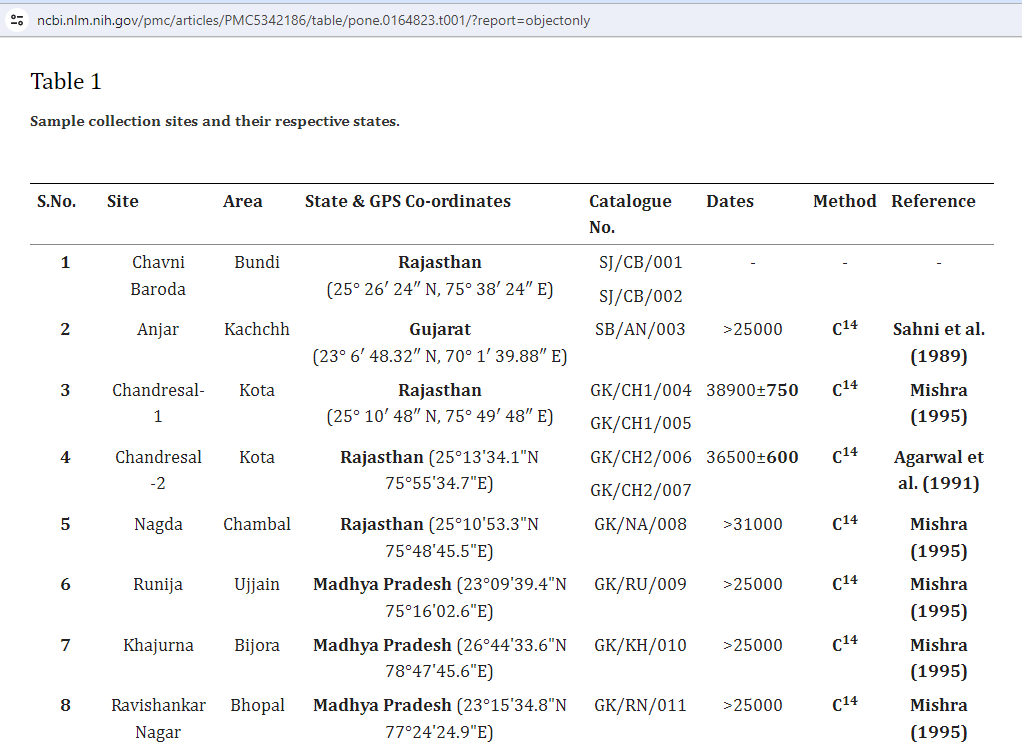1022x749 pixels.
Task: Click catalogue number GK/RU/009
Action: pyautogui.click(x=640, y=584)
